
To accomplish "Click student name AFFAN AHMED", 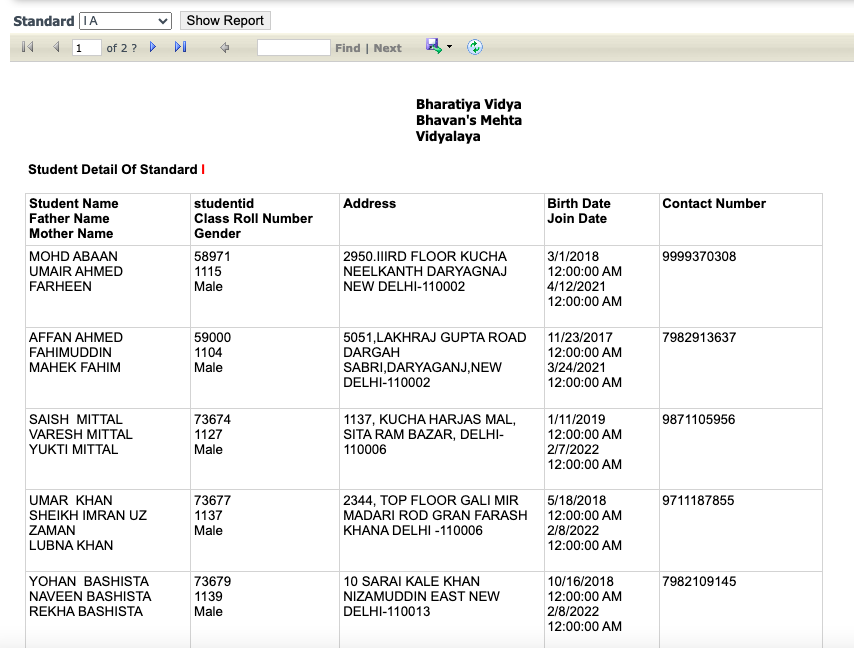I will tap(76, 338).
